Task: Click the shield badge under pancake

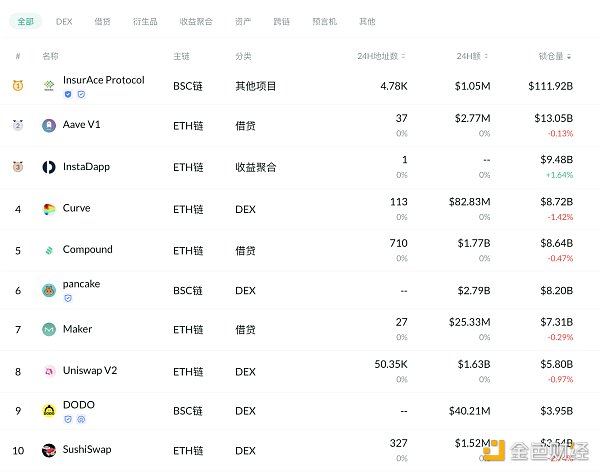Action: (68, 298)
